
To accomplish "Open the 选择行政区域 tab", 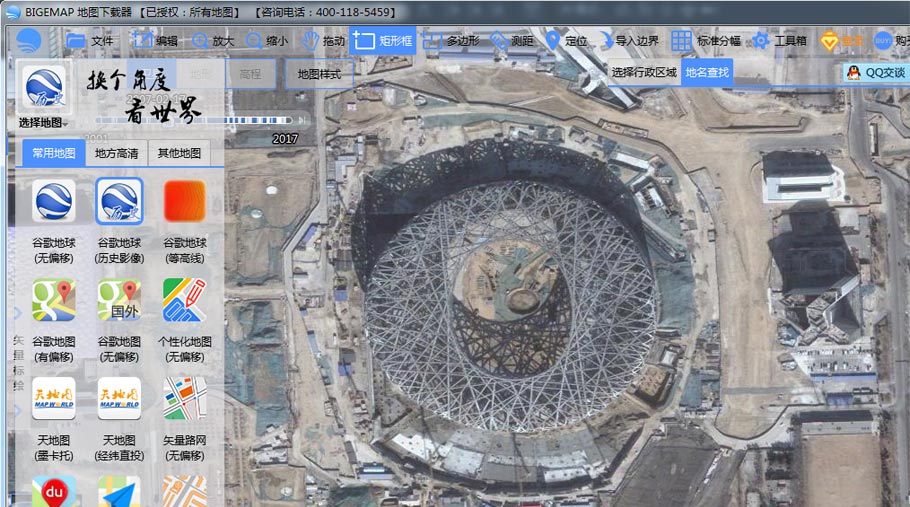I will click(x=644, y=73).
